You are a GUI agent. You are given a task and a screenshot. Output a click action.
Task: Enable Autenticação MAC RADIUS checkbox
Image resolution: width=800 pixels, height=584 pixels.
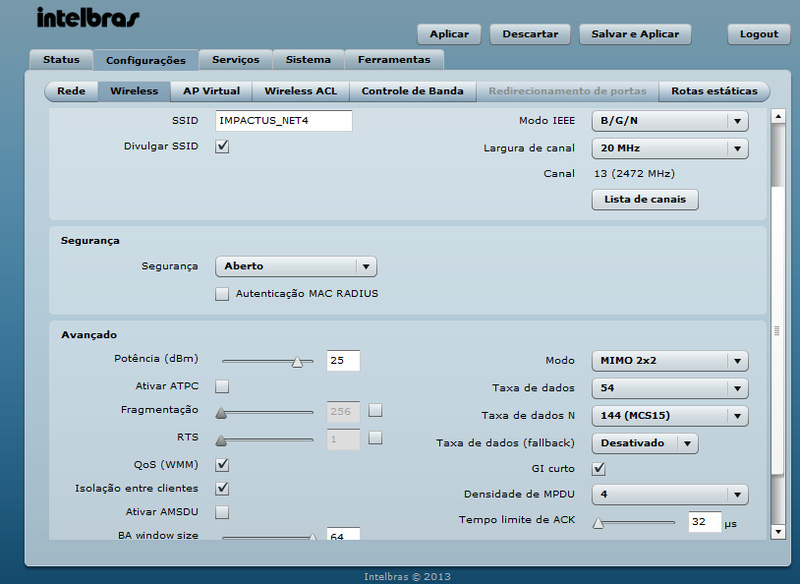point(222,294)
